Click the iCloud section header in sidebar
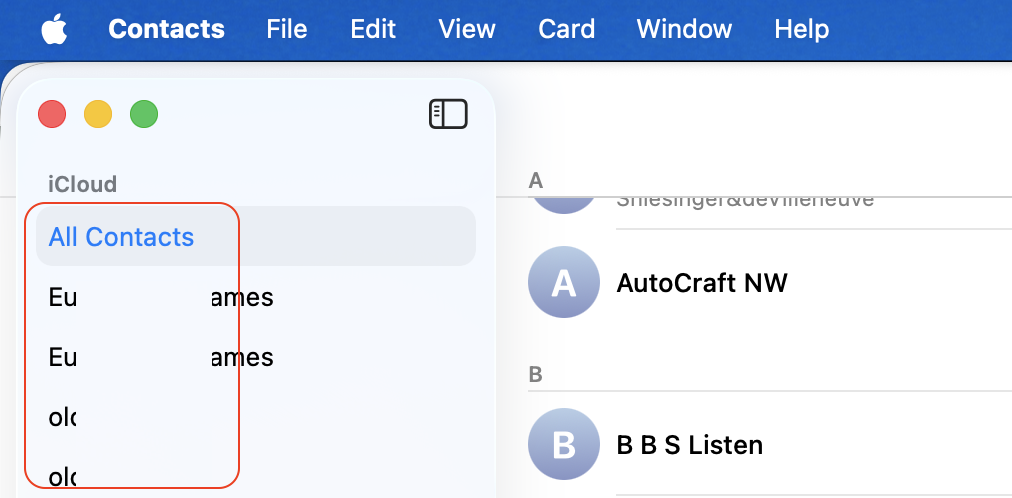Viewport: 1012px width, 498px height. [x=83, y=184]
